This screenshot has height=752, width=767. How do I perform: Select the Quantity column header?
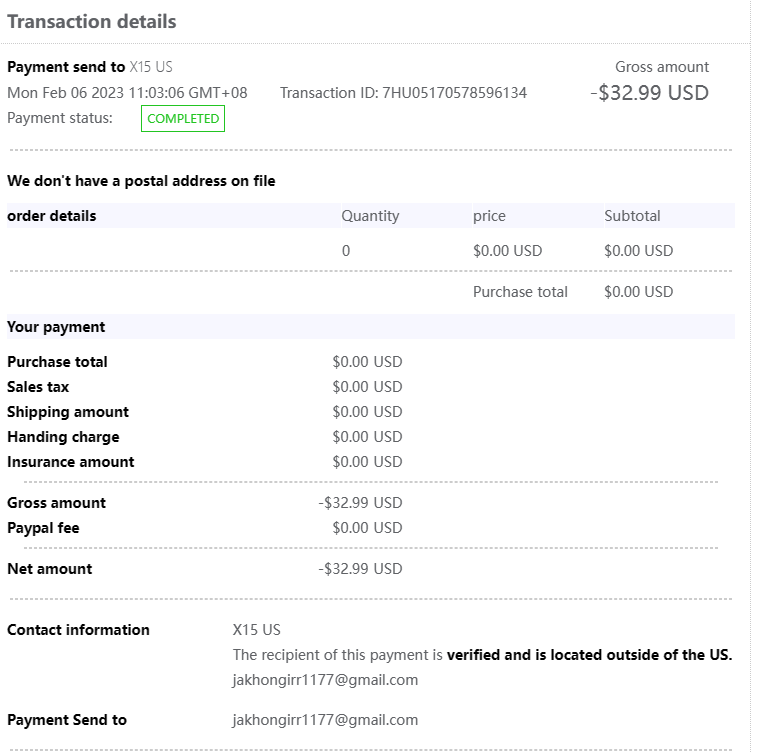(x=370, y=216)
